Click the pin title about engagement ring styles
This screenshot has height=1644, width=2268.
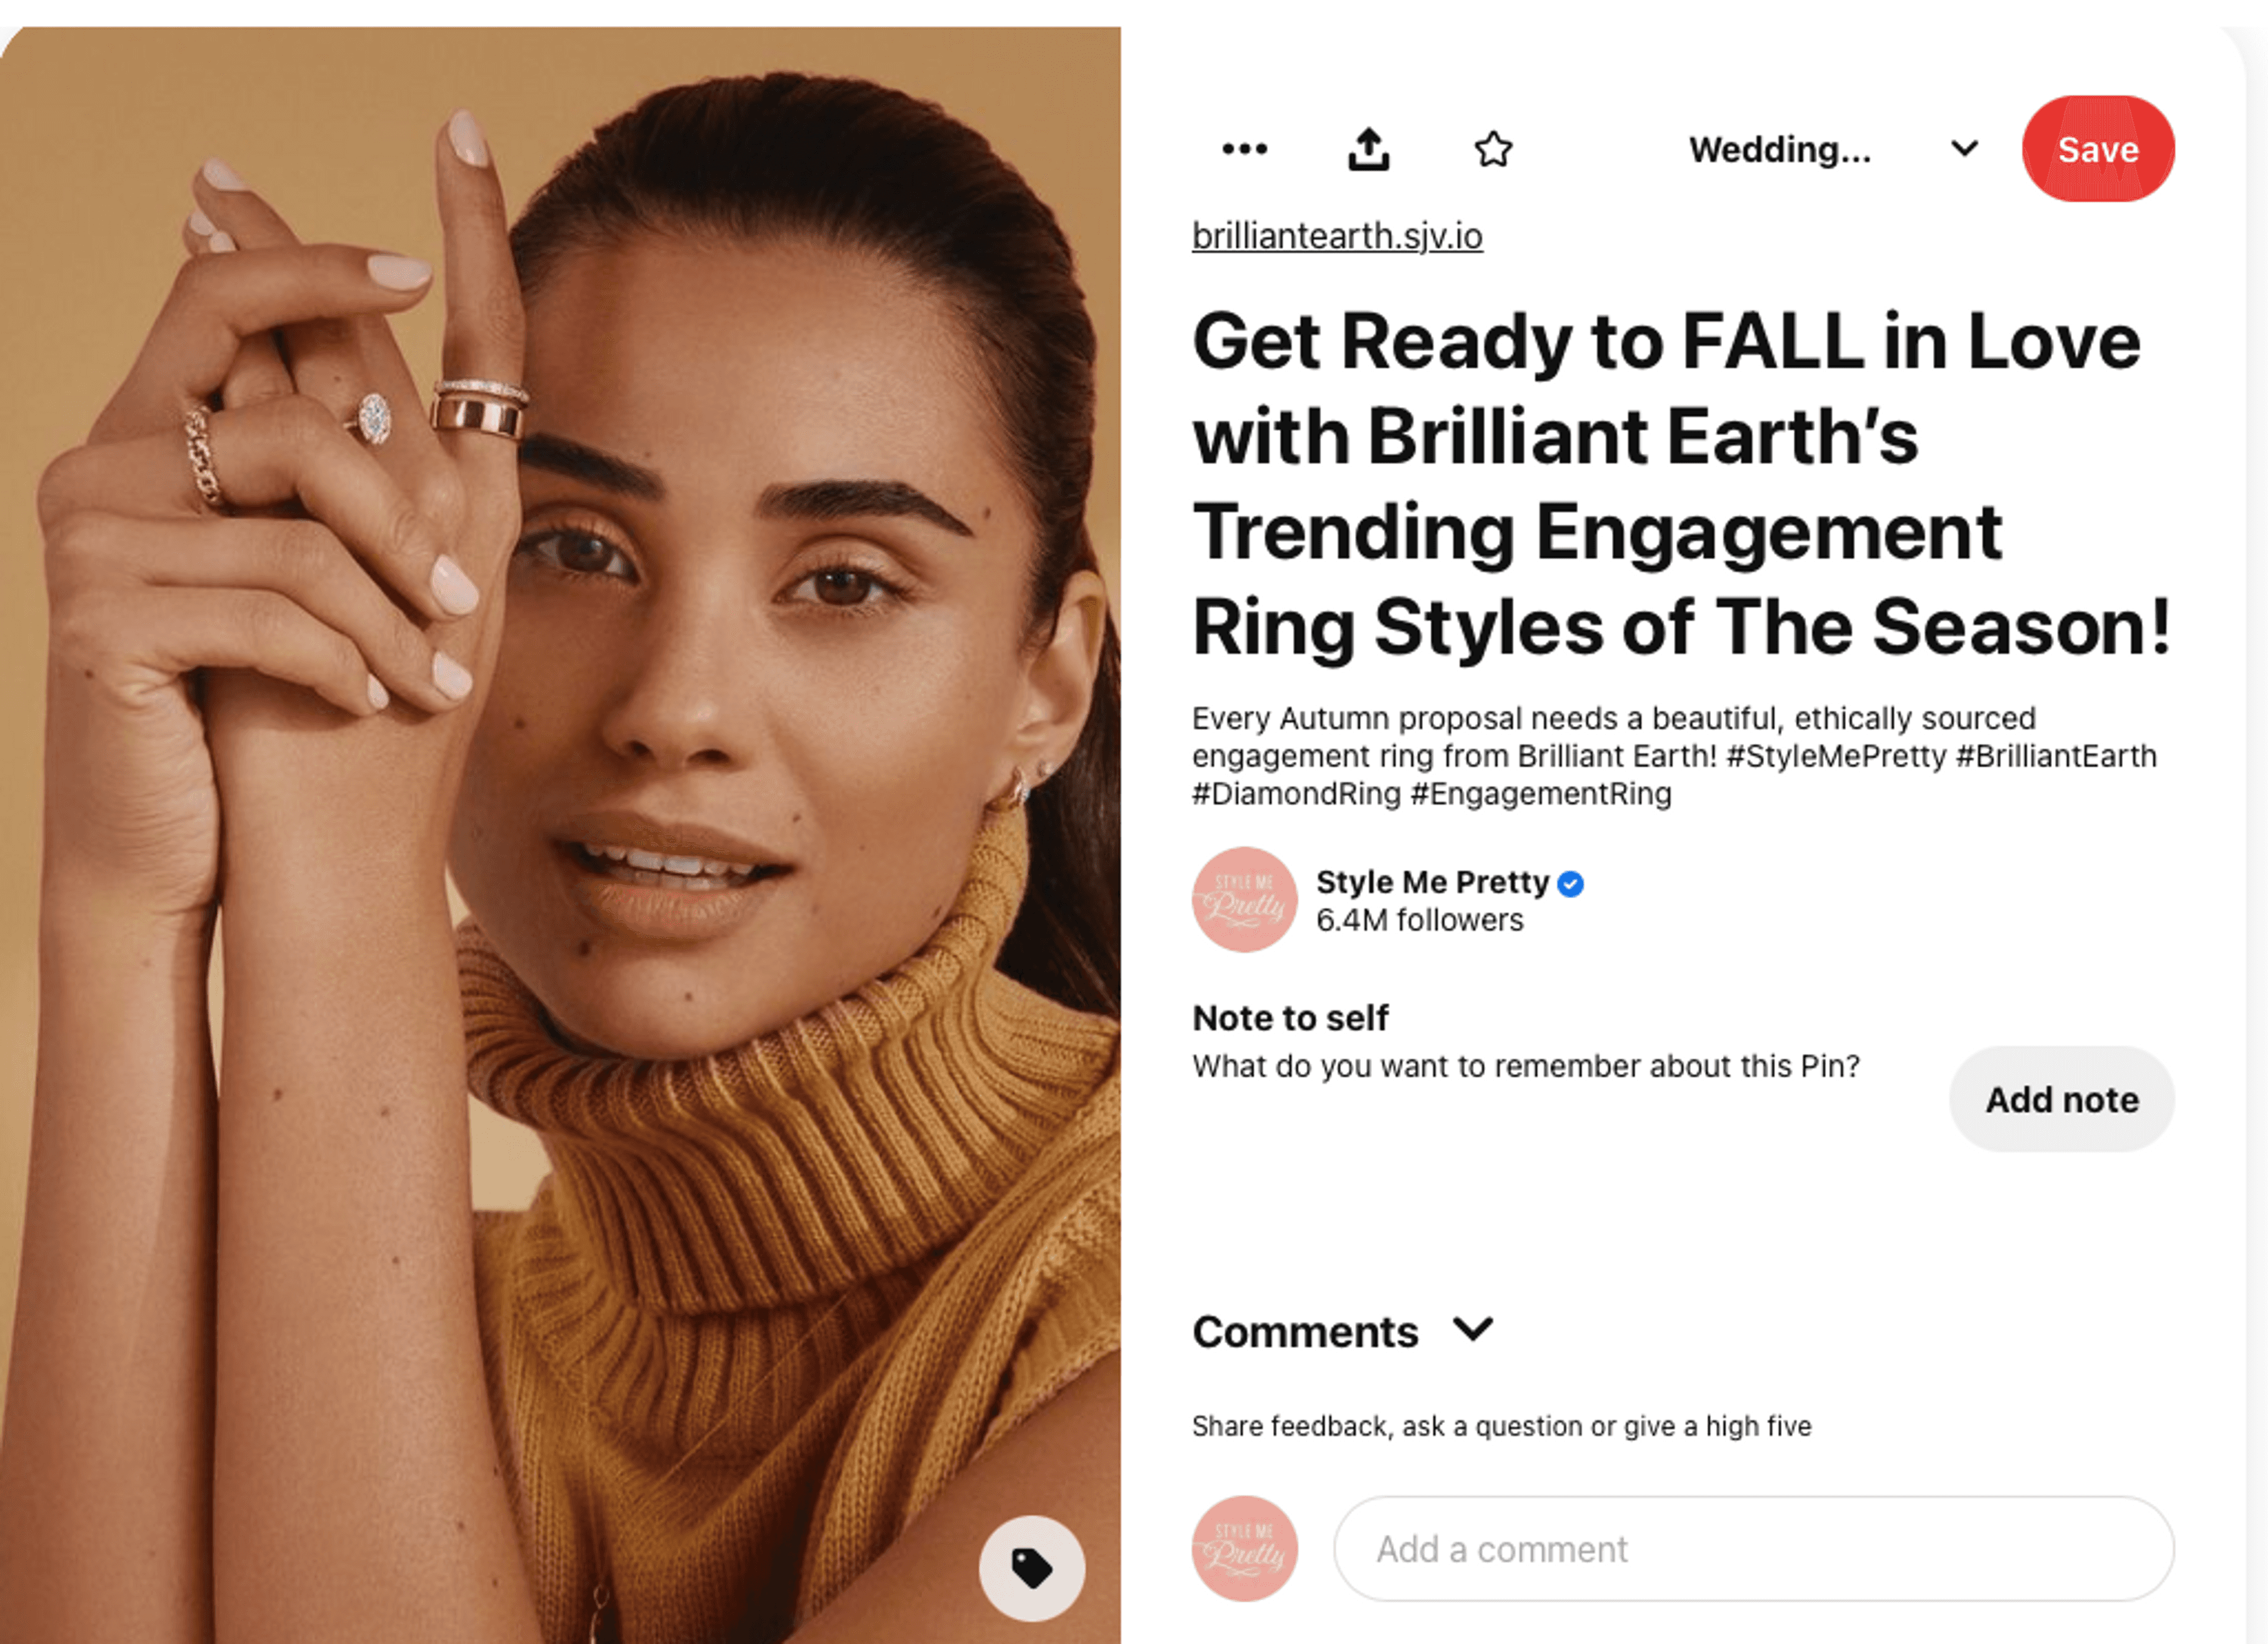click(1682, 484)
